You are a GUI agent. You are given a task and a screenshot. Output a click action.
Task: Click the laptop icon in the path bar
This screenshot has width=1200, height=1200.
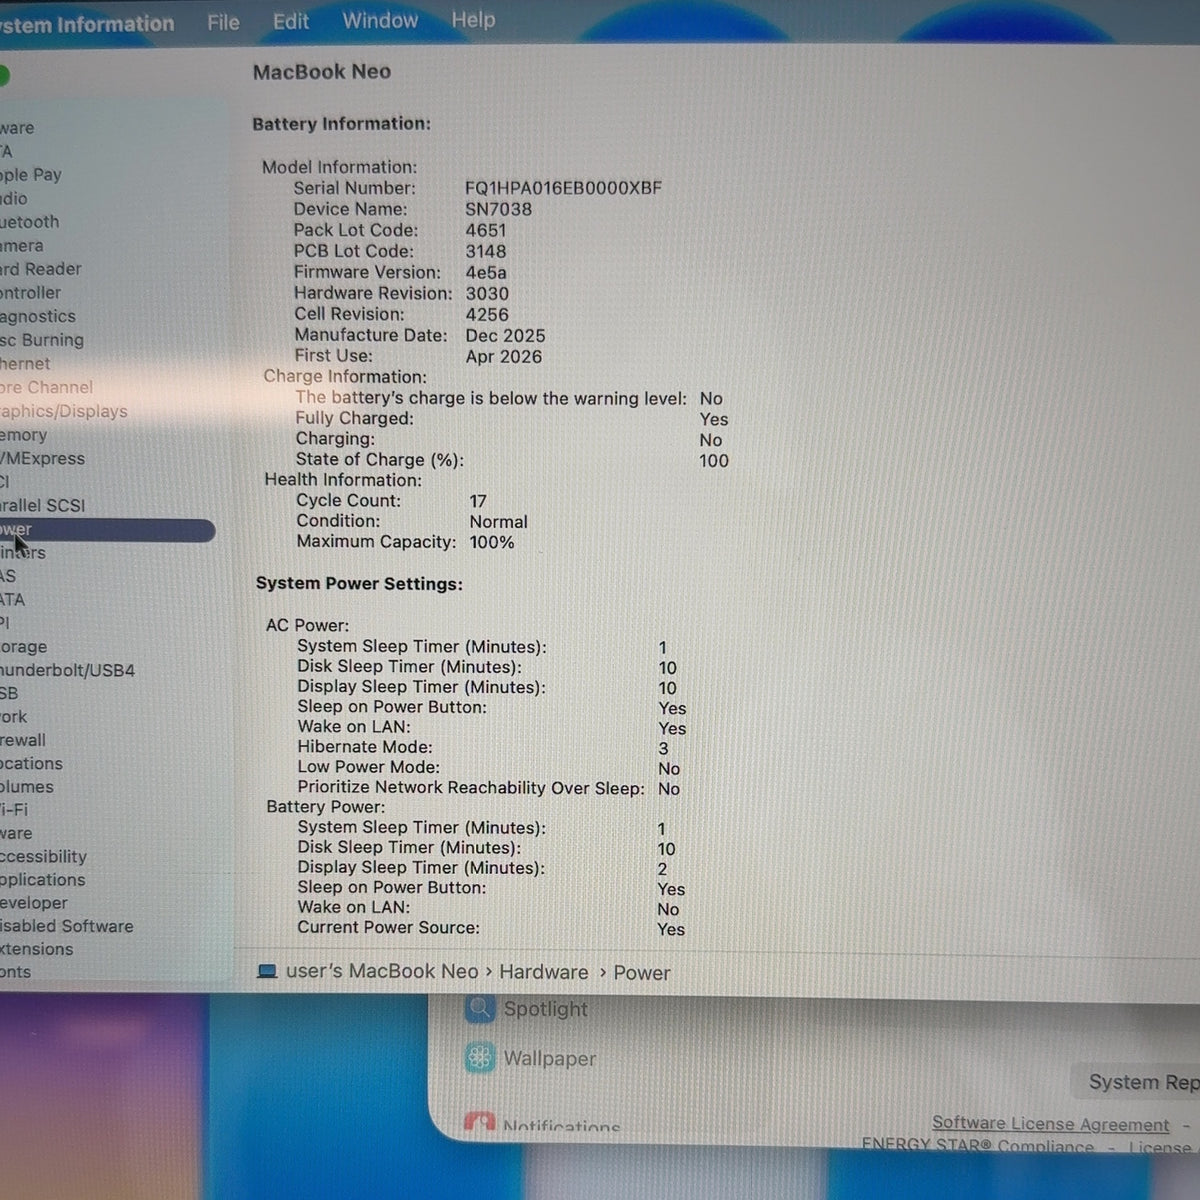[267, 971]
